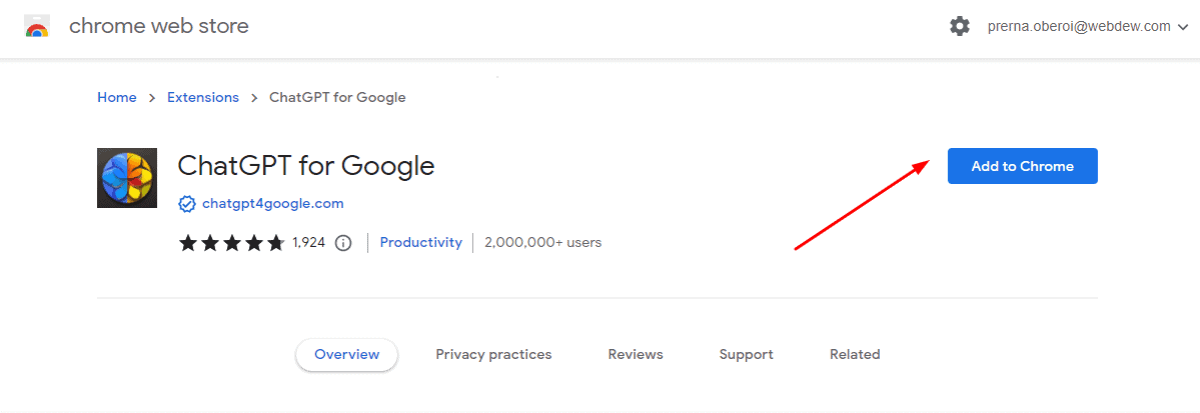This screenshot has height=413, width=1200.
Task: Go to Home breadcrumb link
Action: [116, 98]
